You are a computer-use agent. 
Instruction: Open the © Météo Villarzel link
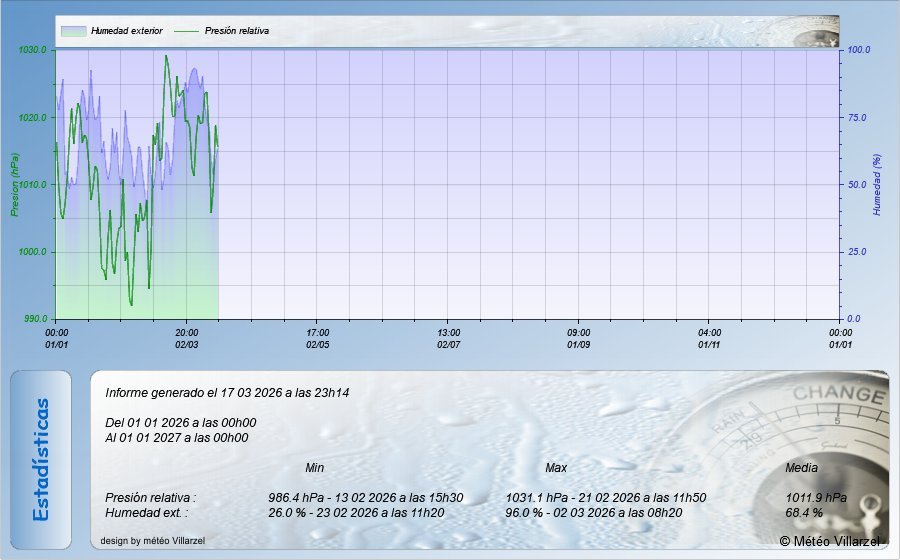click(x=830, y=541)
